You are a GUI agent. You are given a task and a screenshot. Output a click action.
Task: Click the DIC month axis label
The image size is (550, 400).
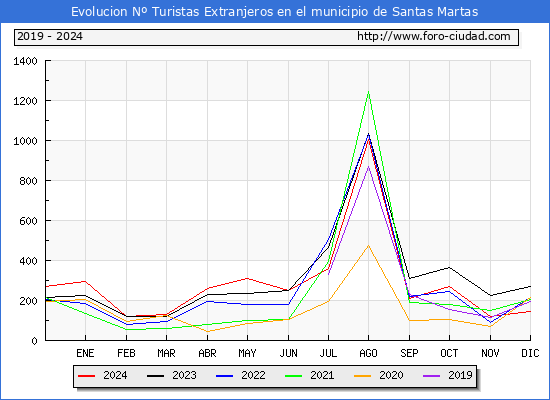tap(530, 353)
